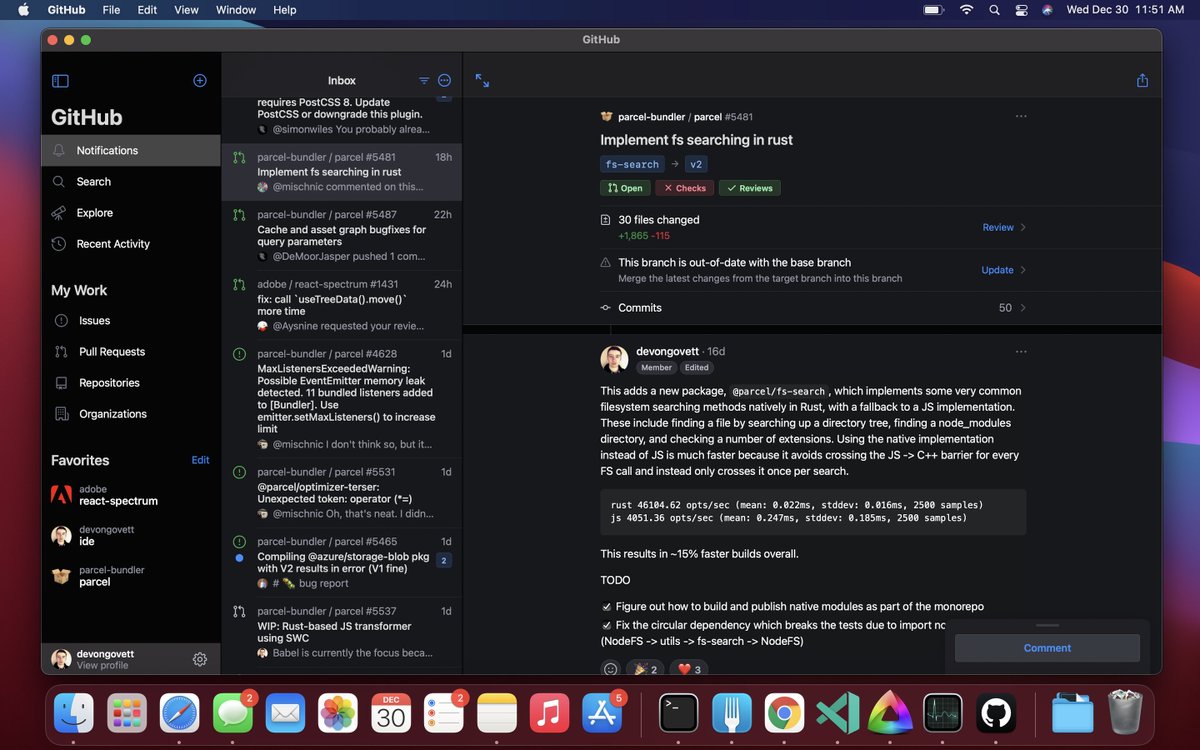The width and height of the screenshot is (1200, 750).
Task: Click the share icon at top right
Action: coord(1142,81)
